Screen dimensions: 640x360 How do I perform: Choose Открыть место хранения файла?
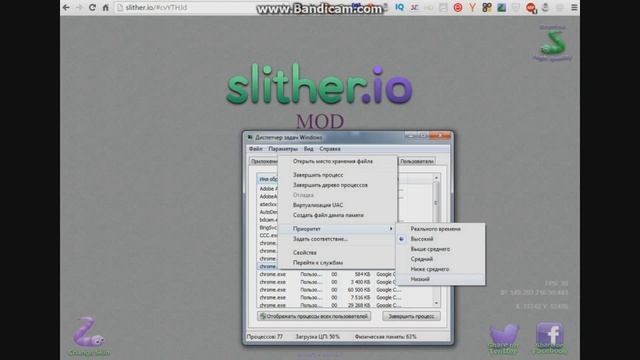pyautogui.click(x=337, y=161)
